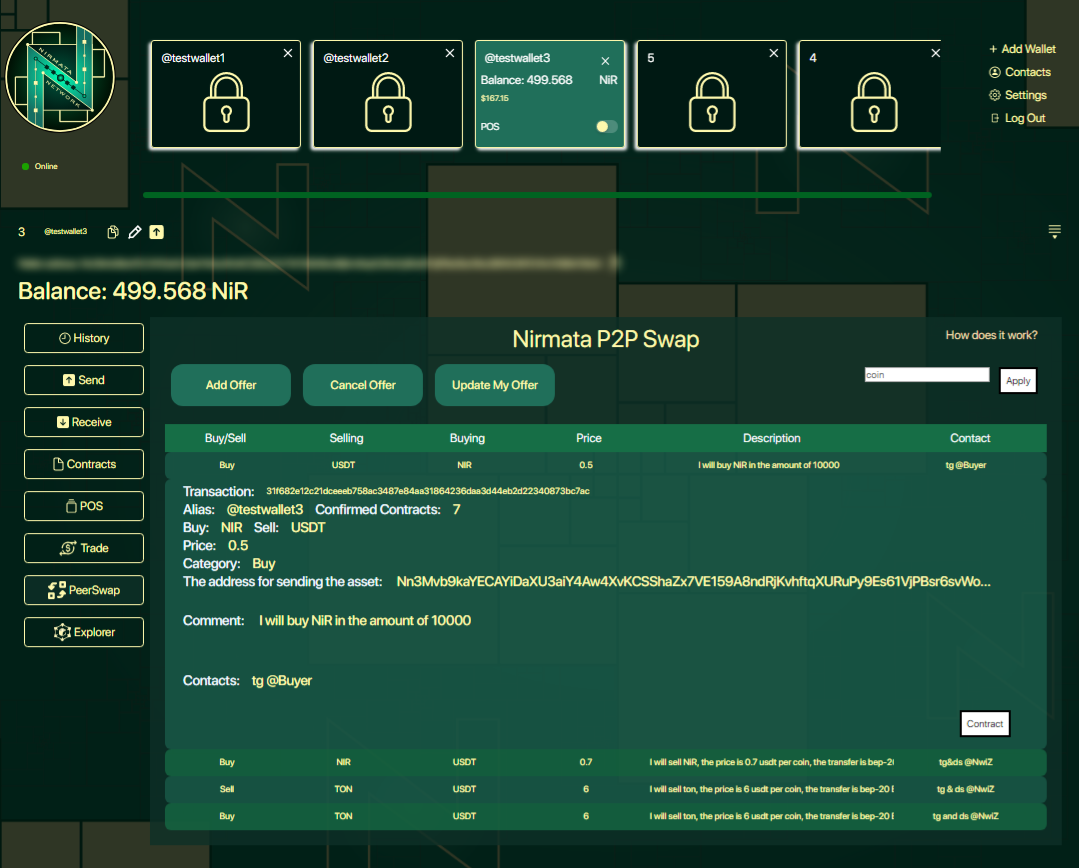Click Add Wallet
This screenshot has height=868, width=1079.
coord(1022,49)
